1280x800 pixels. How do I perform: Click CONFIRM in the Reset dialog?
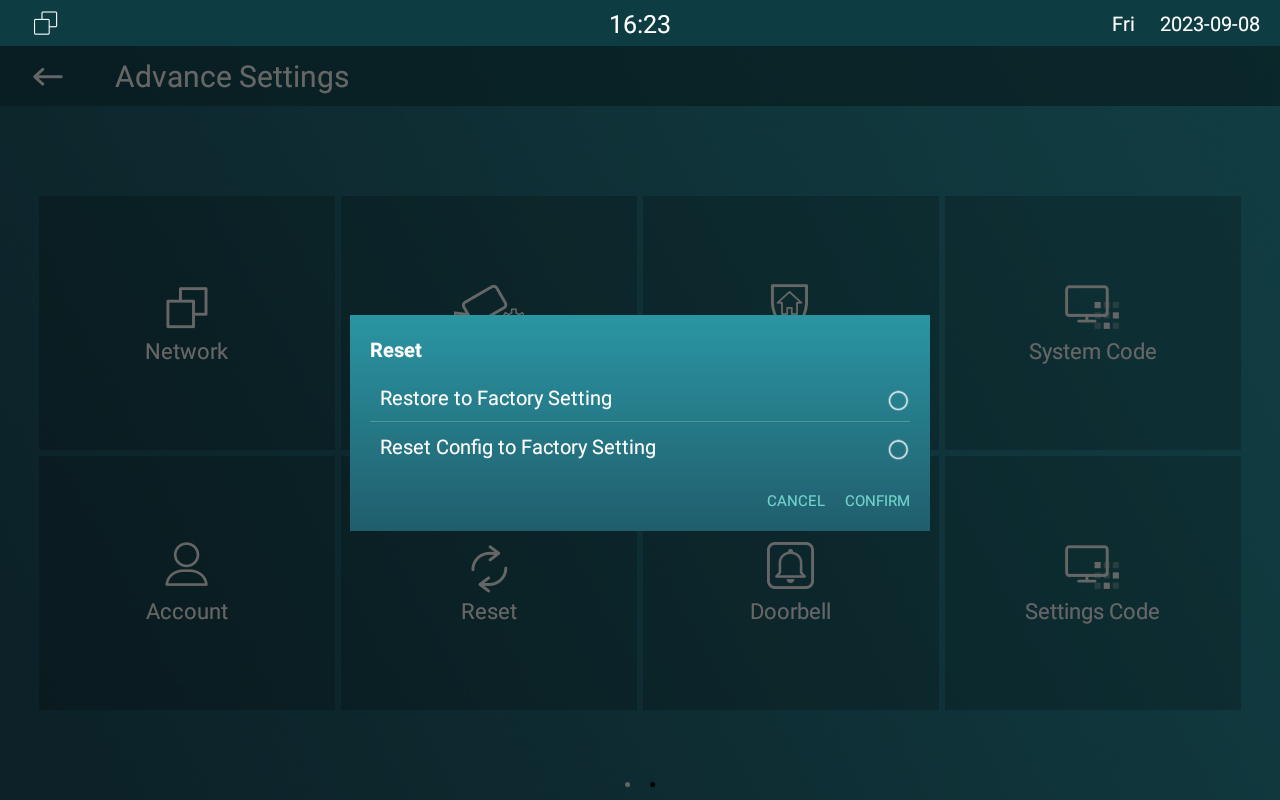click(x=877, y=501)
